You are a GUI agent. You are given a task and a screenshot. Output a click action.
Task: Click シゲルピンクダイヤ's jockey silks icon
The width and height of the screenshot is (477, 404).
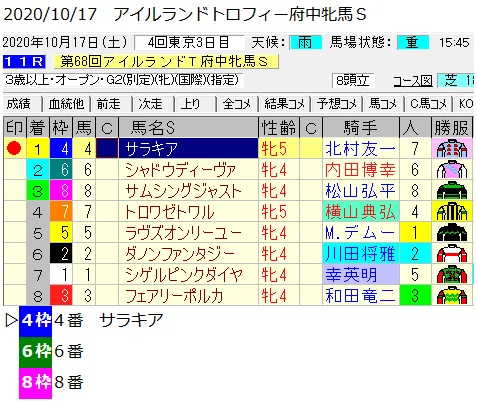tap(452, 274)
